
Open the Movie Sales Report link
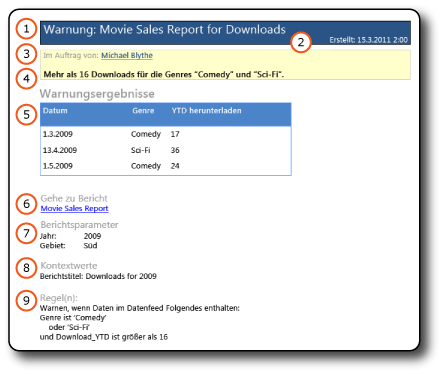click(x=74, y=209)
